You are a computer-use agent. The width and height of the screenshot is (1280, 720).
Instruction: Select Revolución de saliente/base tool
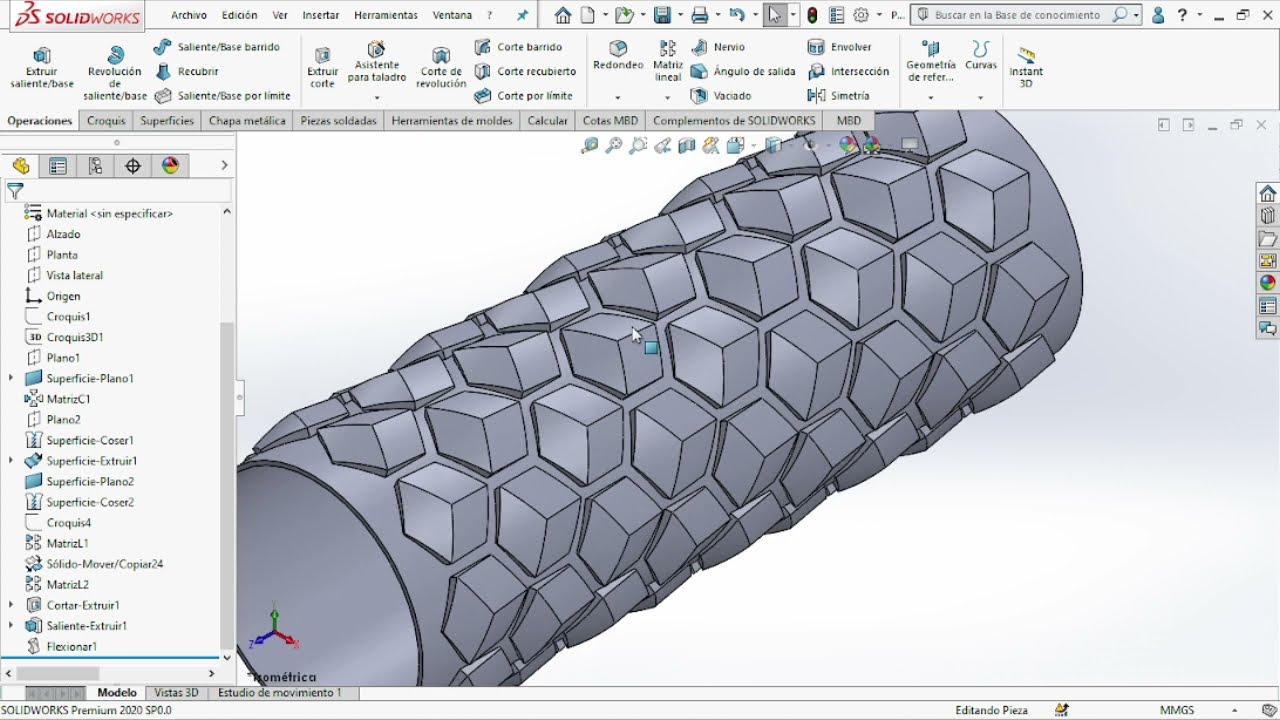(115, 73)
